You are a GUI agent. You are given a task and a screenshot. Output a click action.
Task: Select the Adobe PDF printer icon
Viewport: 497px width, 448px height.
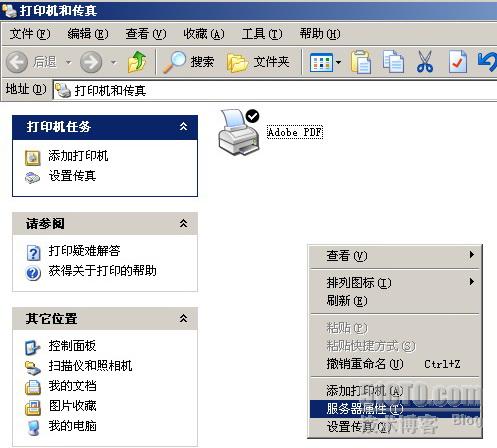tap(239, 132)
